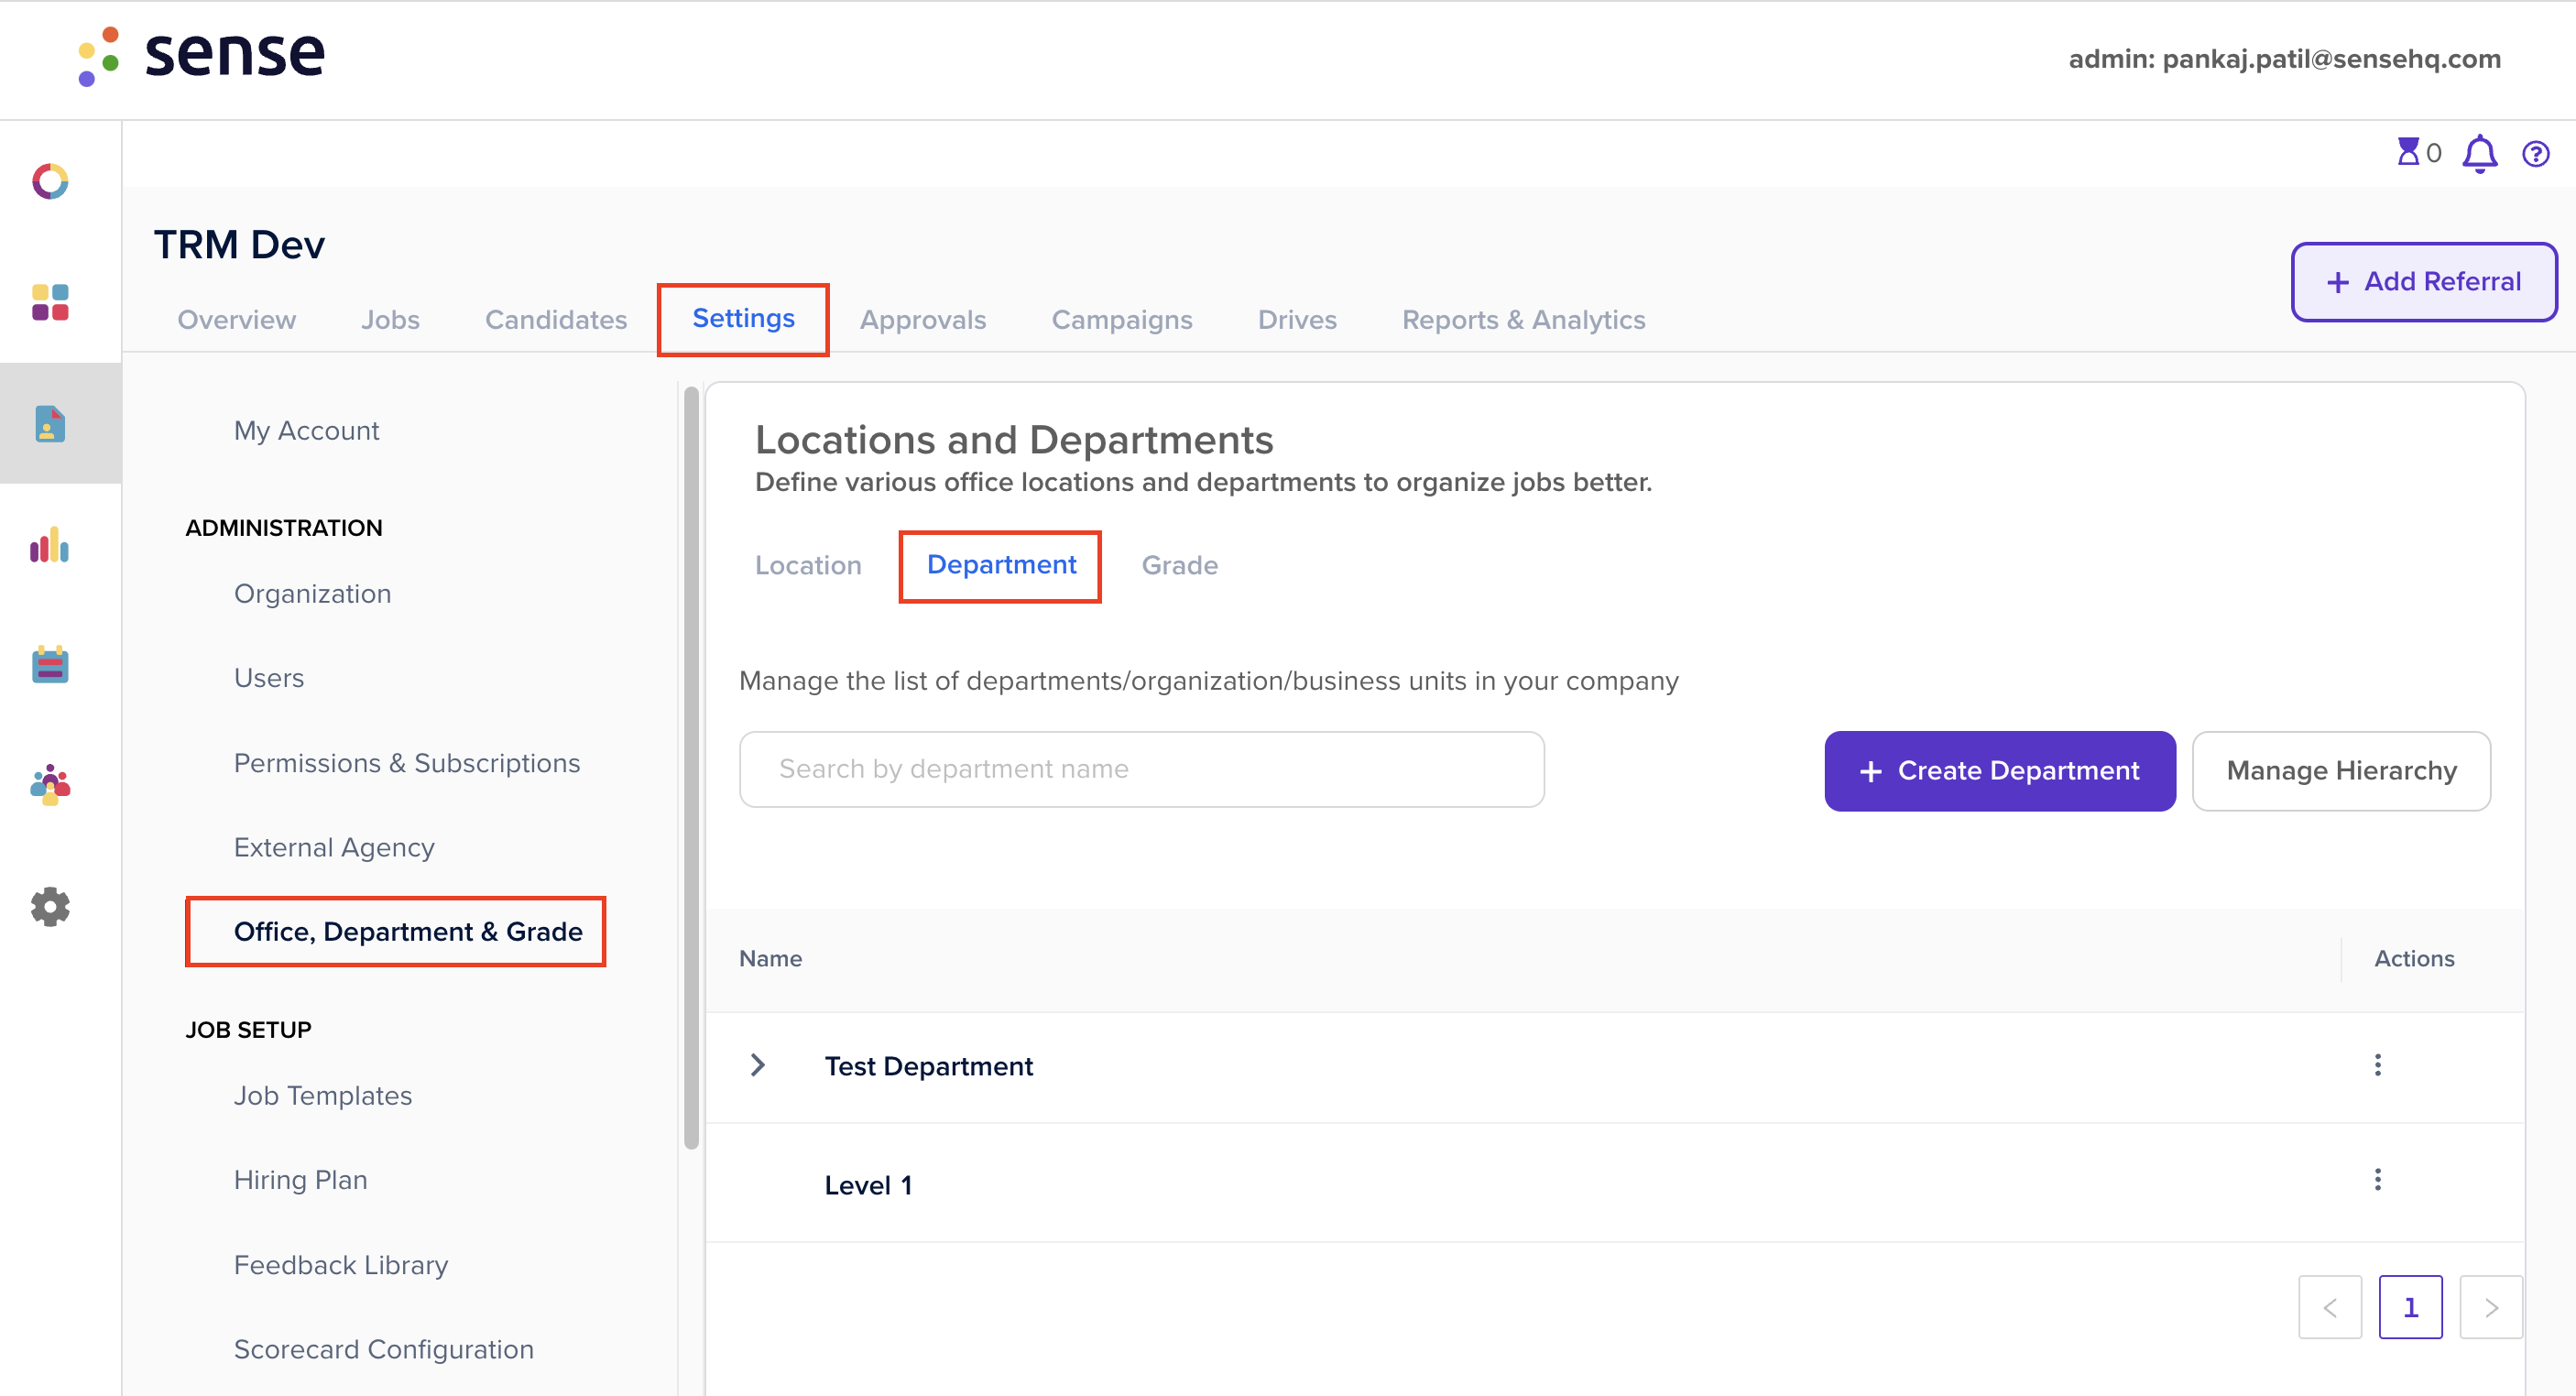
Task: Open the Settings tab
Action: 743,319
